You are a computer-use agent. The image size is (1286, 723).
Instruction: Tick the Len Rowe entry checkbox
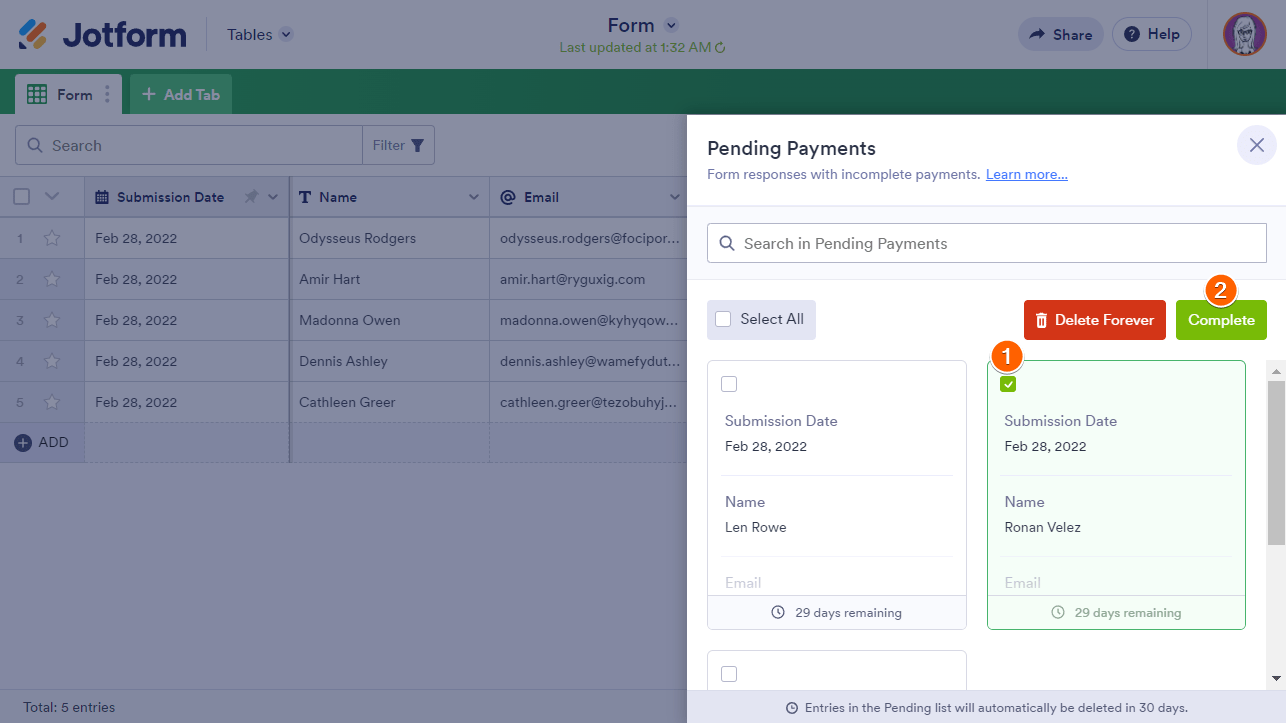click(729, 384)
